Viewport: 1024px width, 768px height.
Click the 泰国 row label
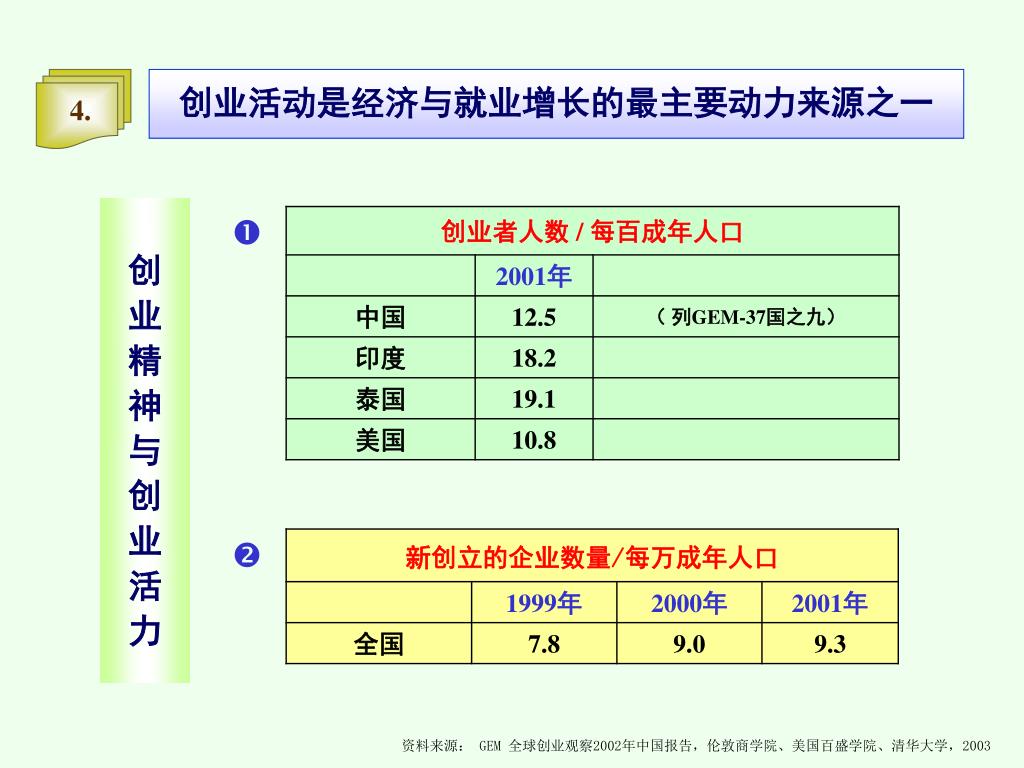(380, 399)
